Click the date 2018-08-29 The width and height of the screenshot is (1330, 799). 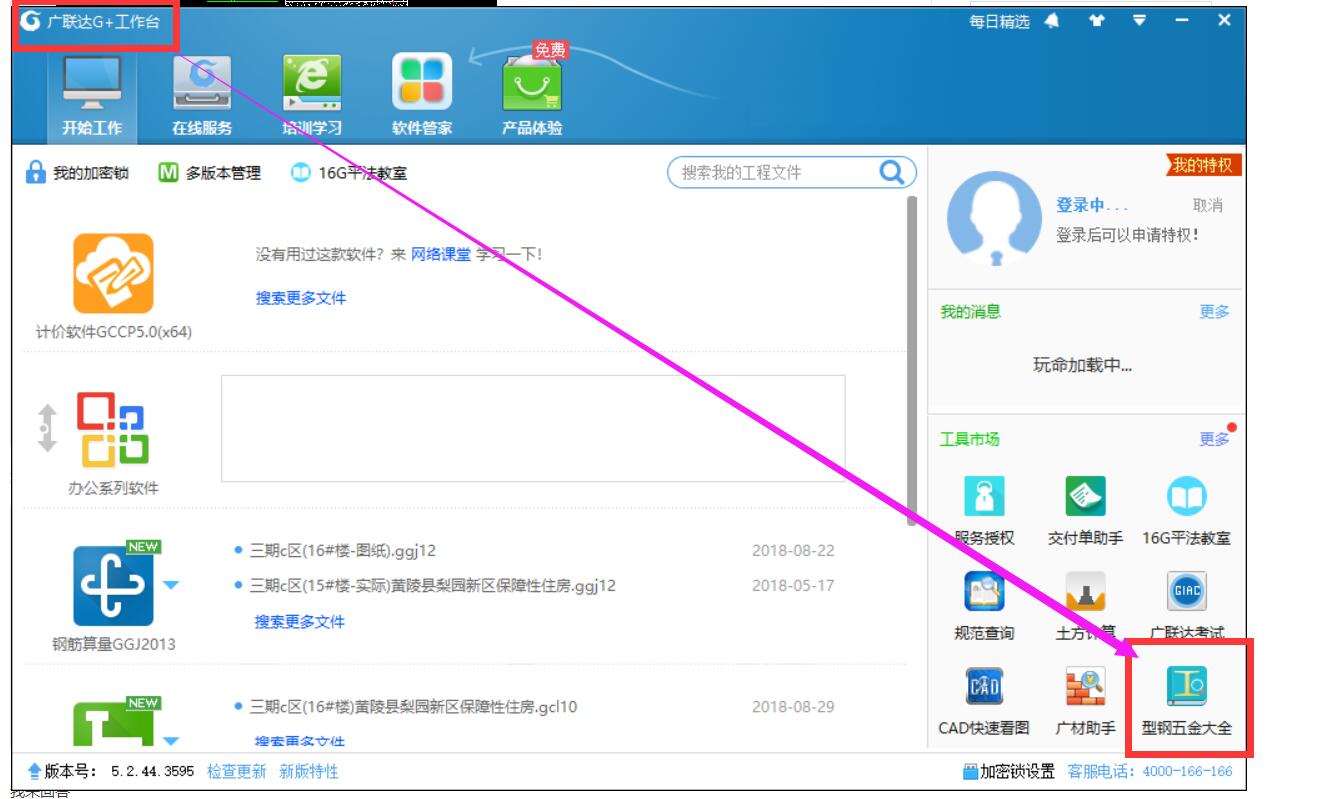[x=793, y=706]
